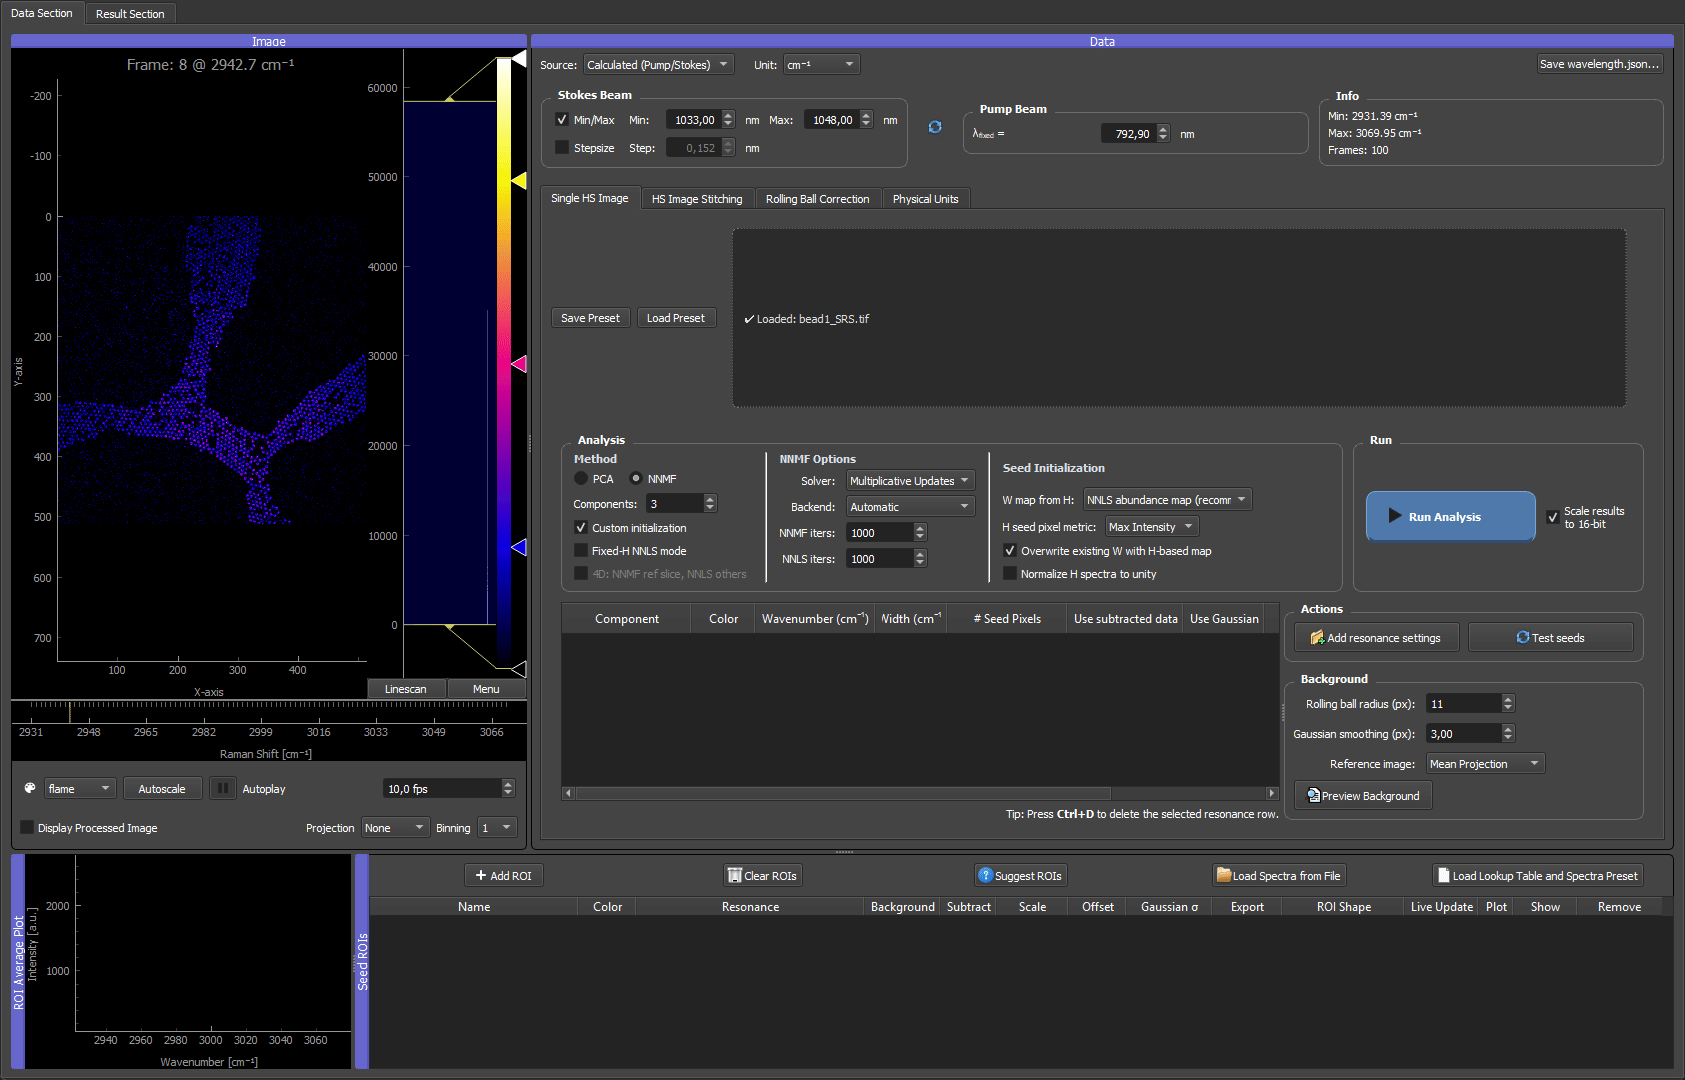
Task: Switch to the Result Section tab
Action: pyautogui.click(x=130, y=14)
